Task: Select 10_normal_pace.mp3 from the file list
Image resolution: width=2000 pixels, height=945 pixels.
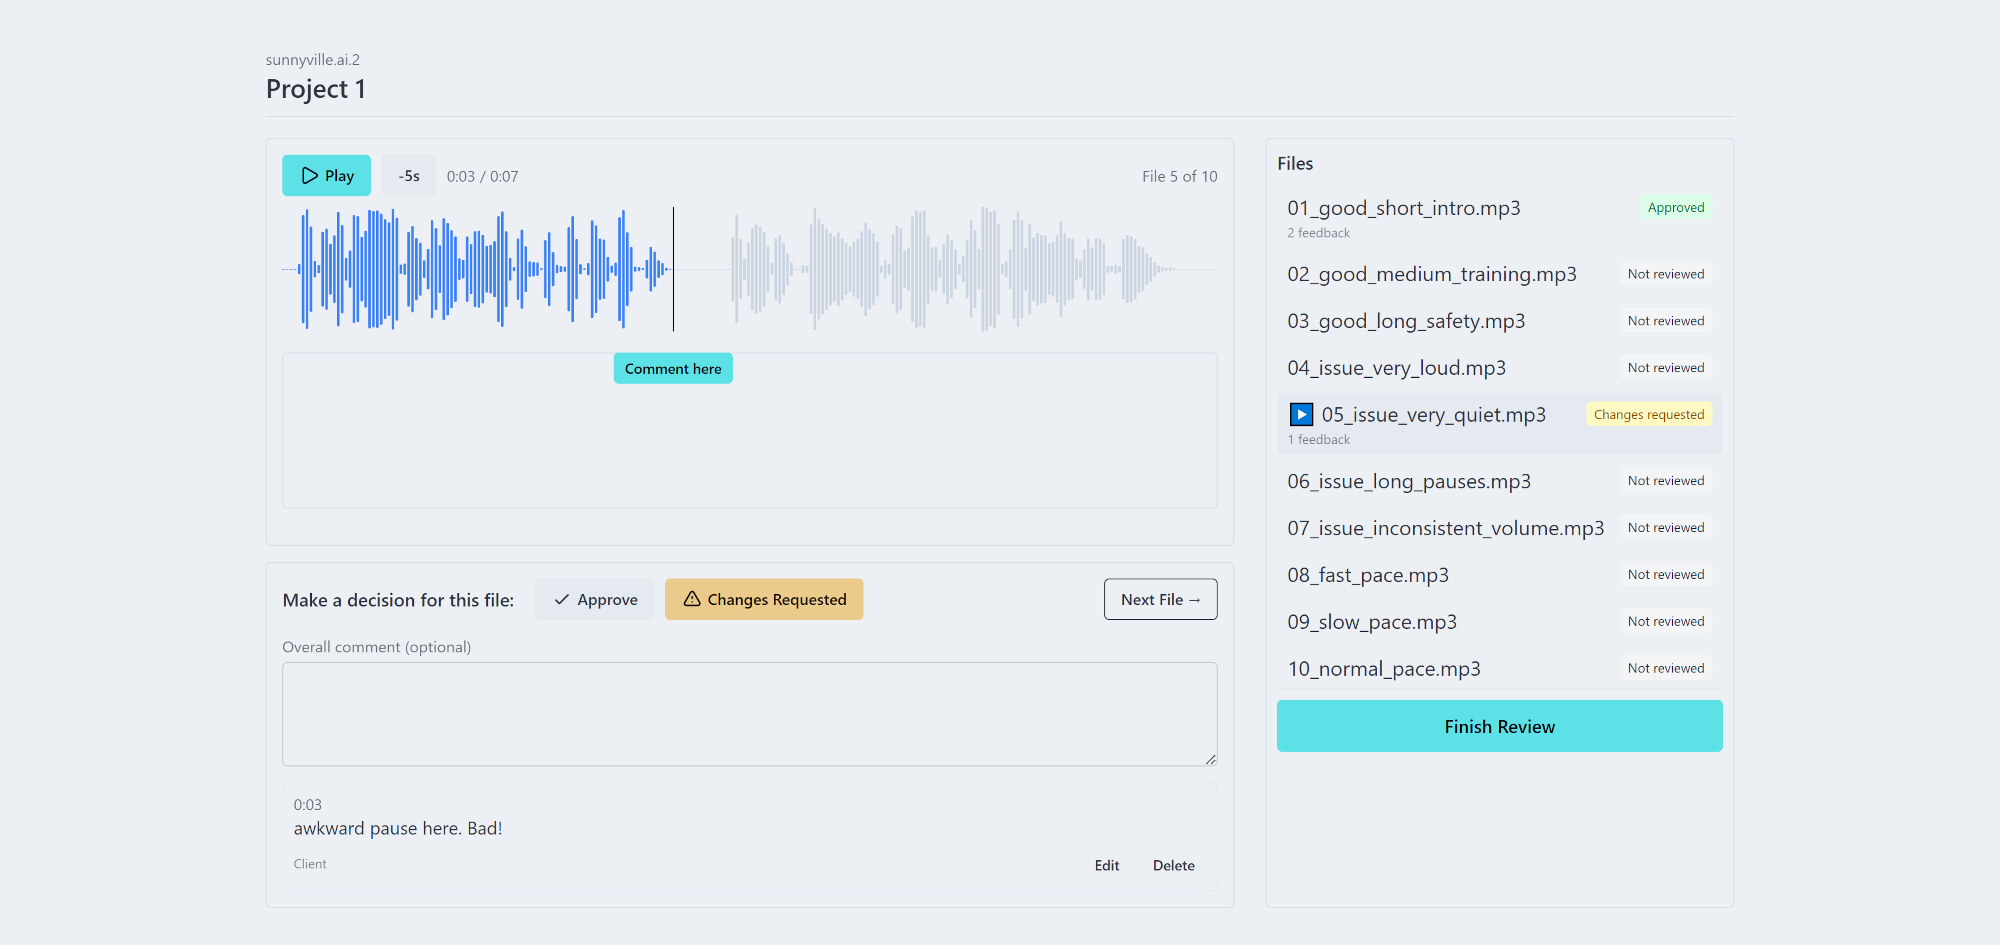Action: [1384, 668]
